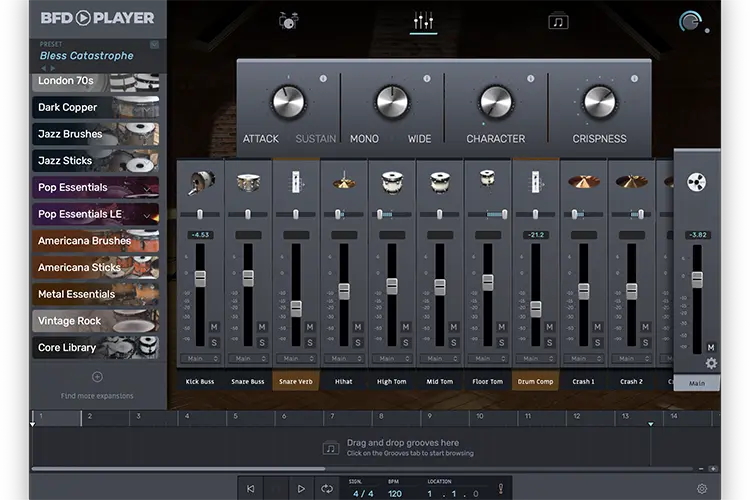Mute the Floor Tom channel
This screenshot has width=750, height=500.
(501, 327)
